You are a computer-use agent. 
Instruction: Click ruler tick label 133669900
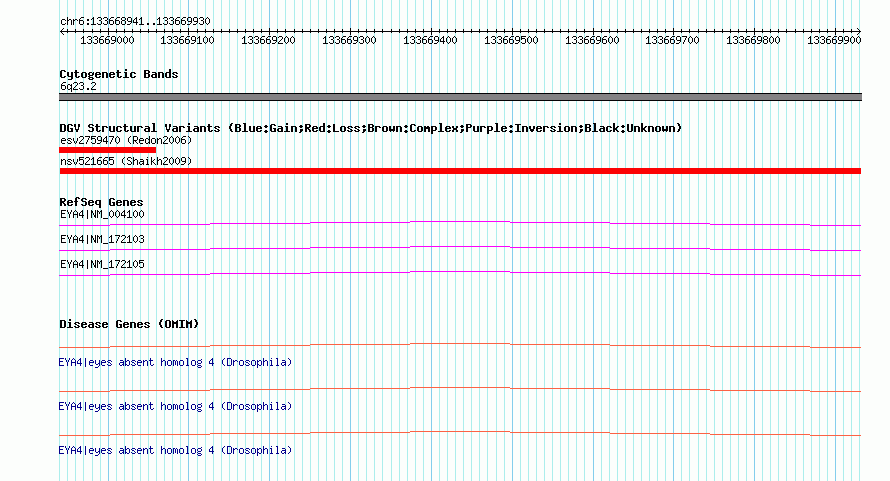coord(834,40)
